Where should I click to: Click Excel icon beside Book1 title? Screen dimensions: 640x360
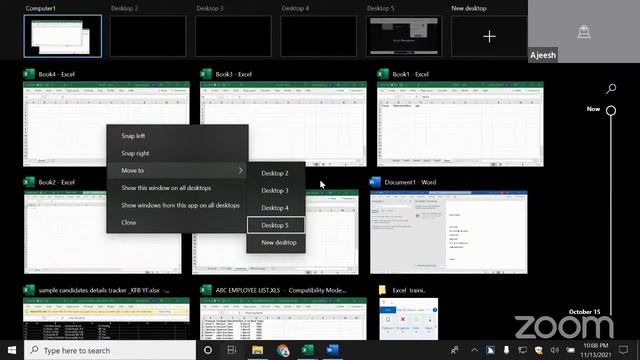pyautogui.click(x=383, y=74)
